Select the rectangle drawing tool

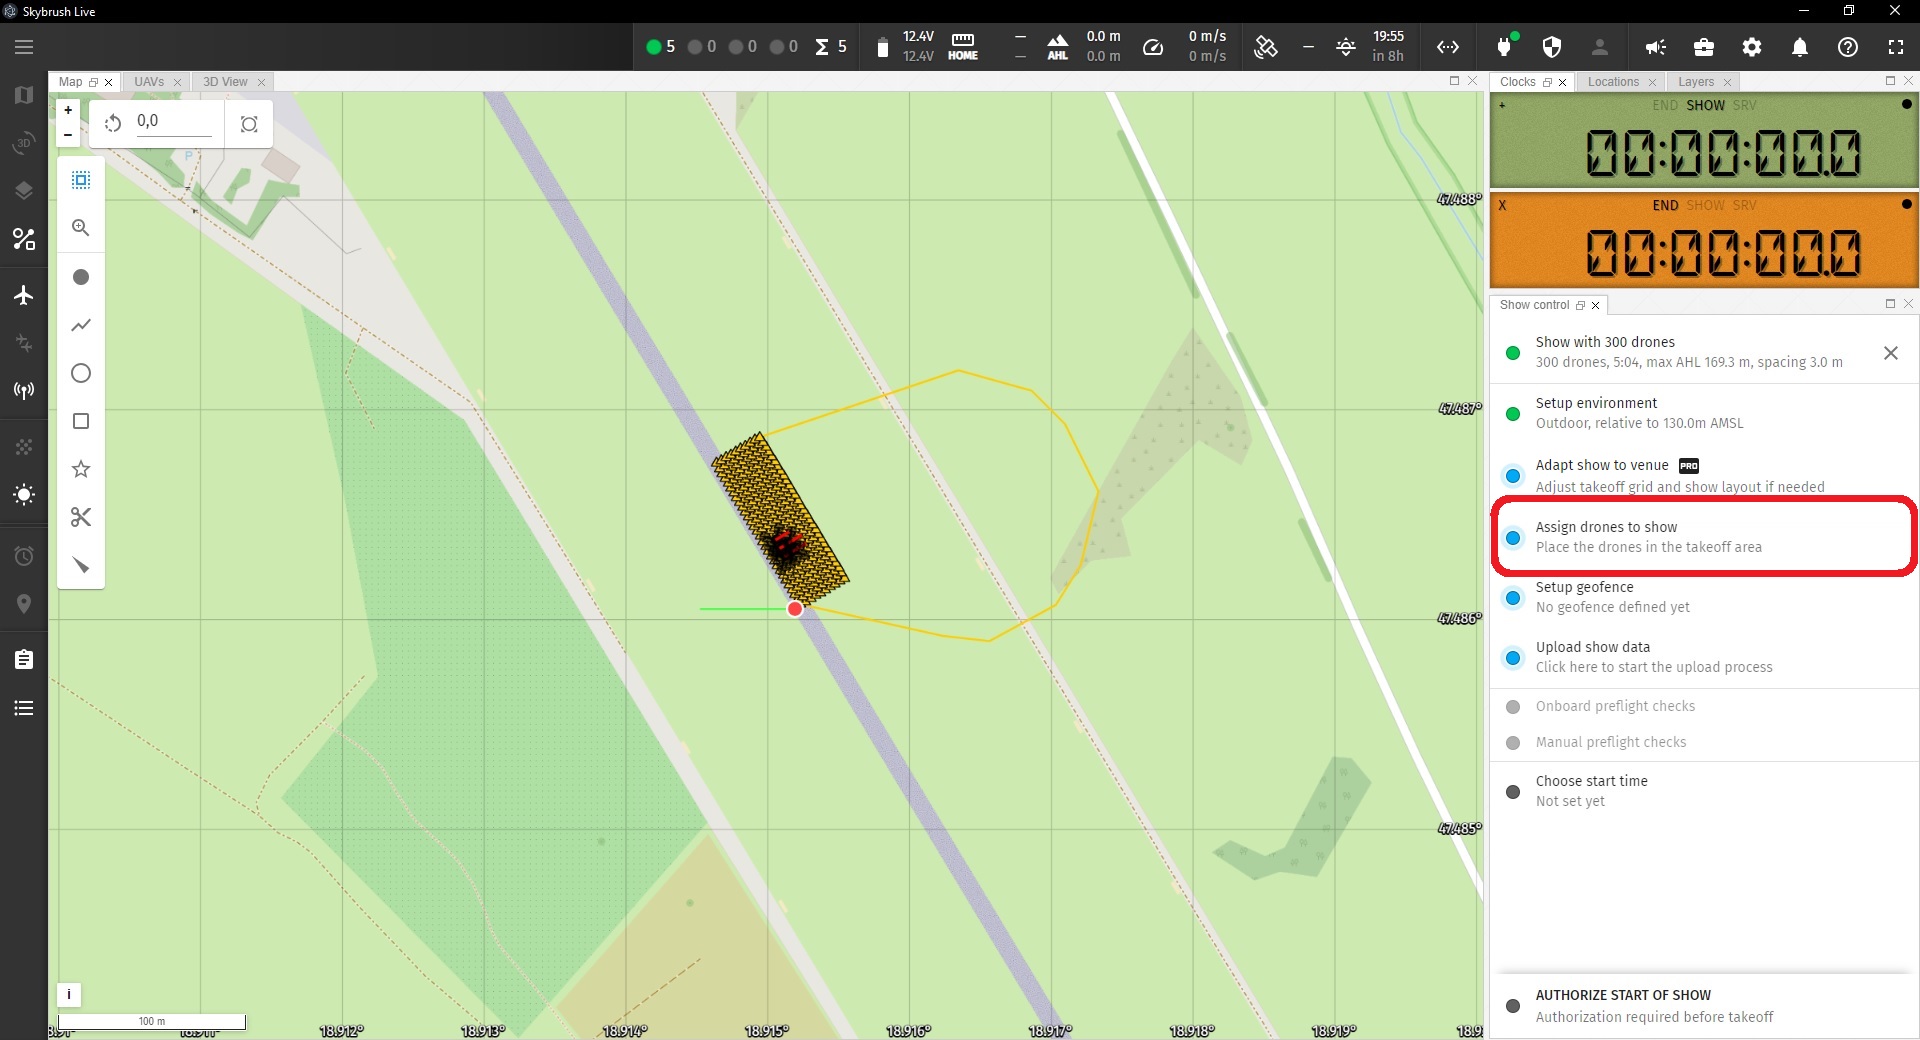click(x=80, y=421)
